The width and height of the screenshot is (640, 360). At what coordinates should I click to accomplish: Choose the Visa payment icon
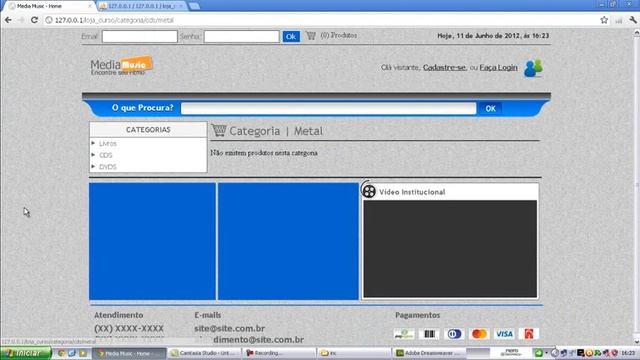point(504,334)
